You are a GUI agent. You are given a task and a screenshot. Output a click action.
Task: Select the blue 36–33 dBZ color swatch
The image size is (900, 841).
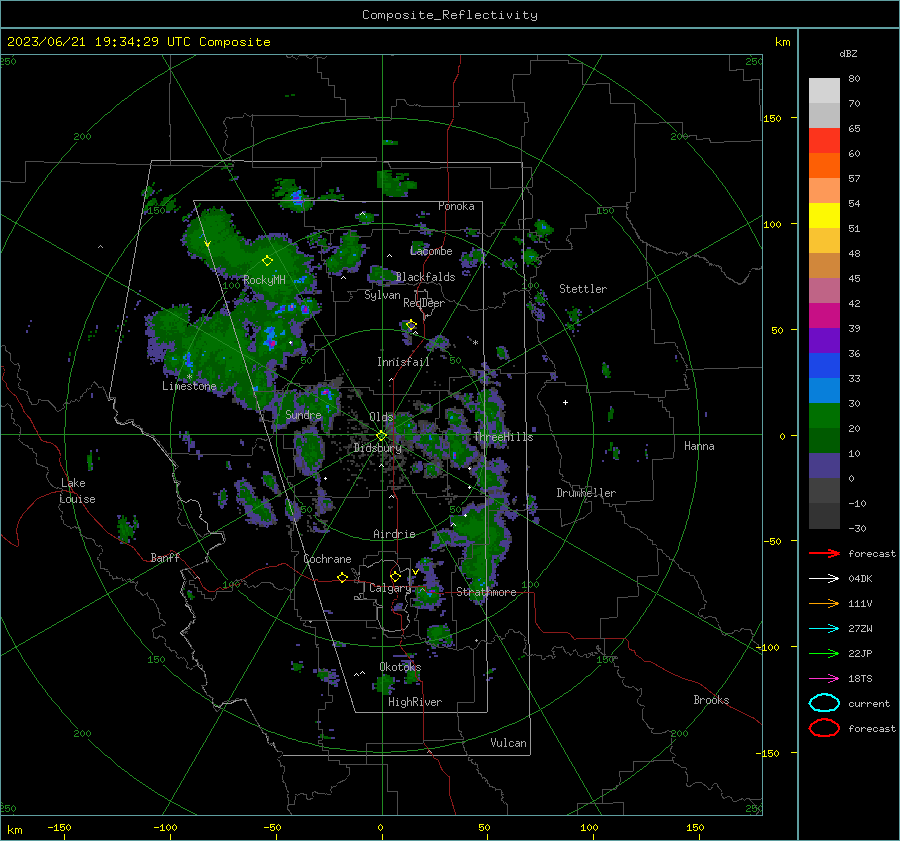(824, 365)
